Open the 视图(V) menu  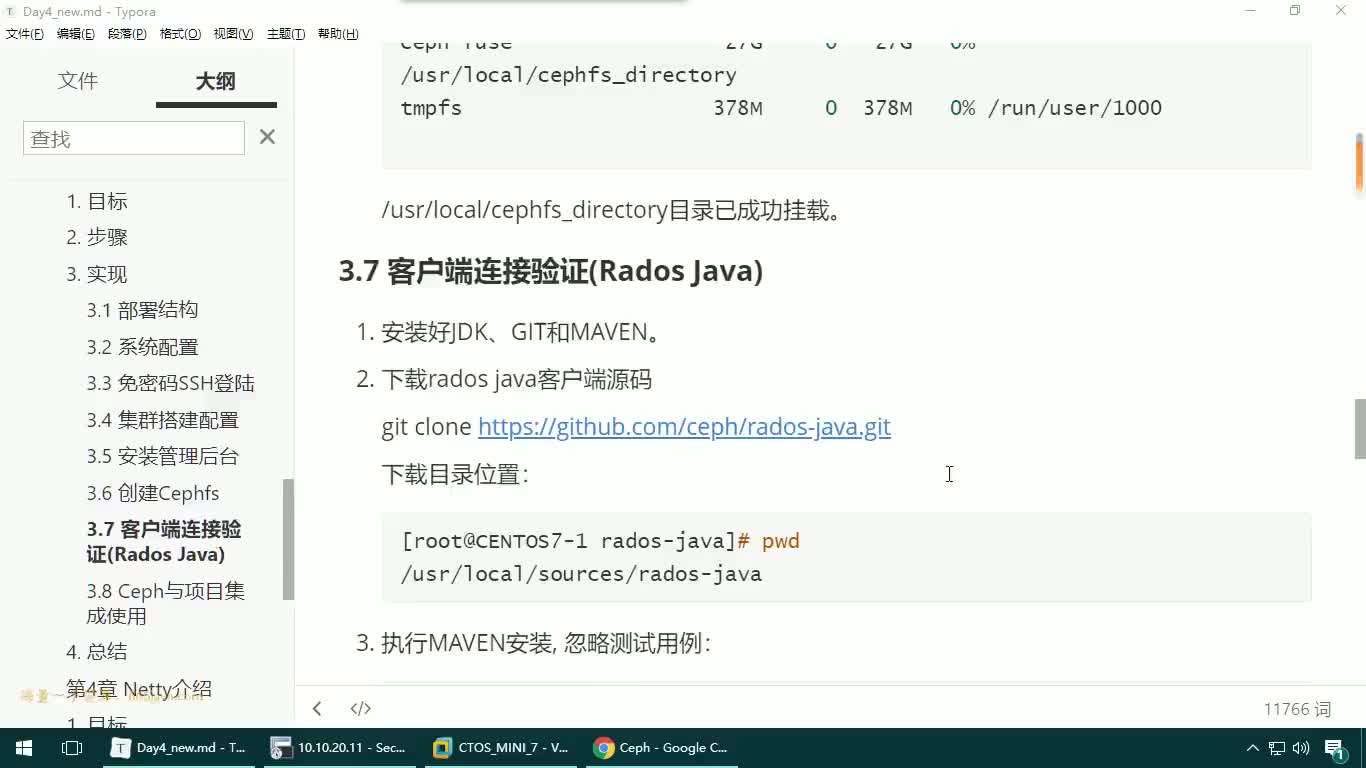pos(233,34)
